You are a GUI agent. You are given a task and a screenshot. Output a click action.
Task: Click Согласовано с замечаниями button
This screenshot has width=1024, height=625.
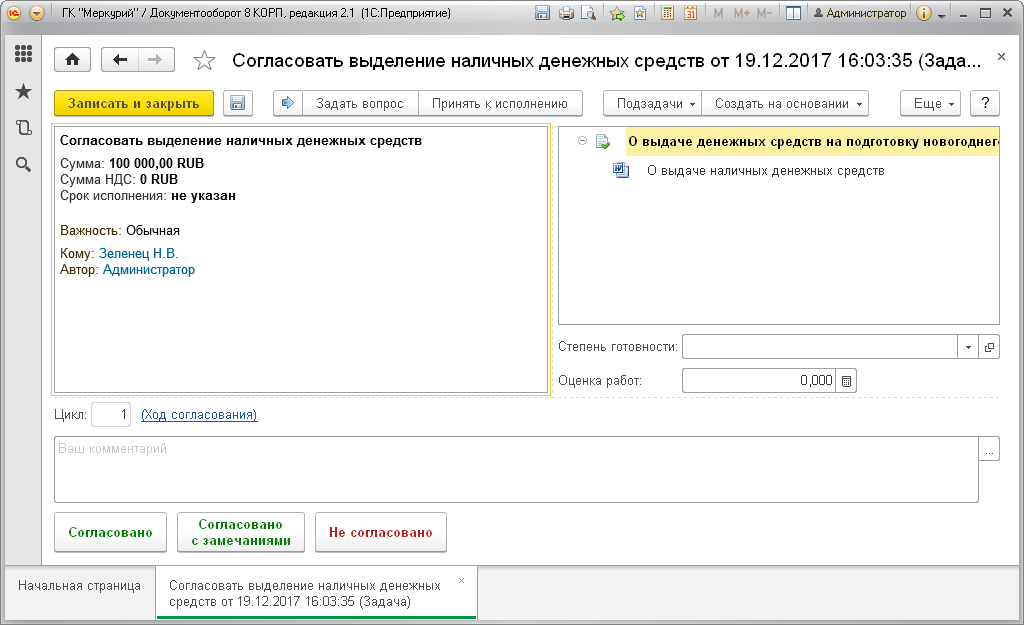tap(241, 532)
